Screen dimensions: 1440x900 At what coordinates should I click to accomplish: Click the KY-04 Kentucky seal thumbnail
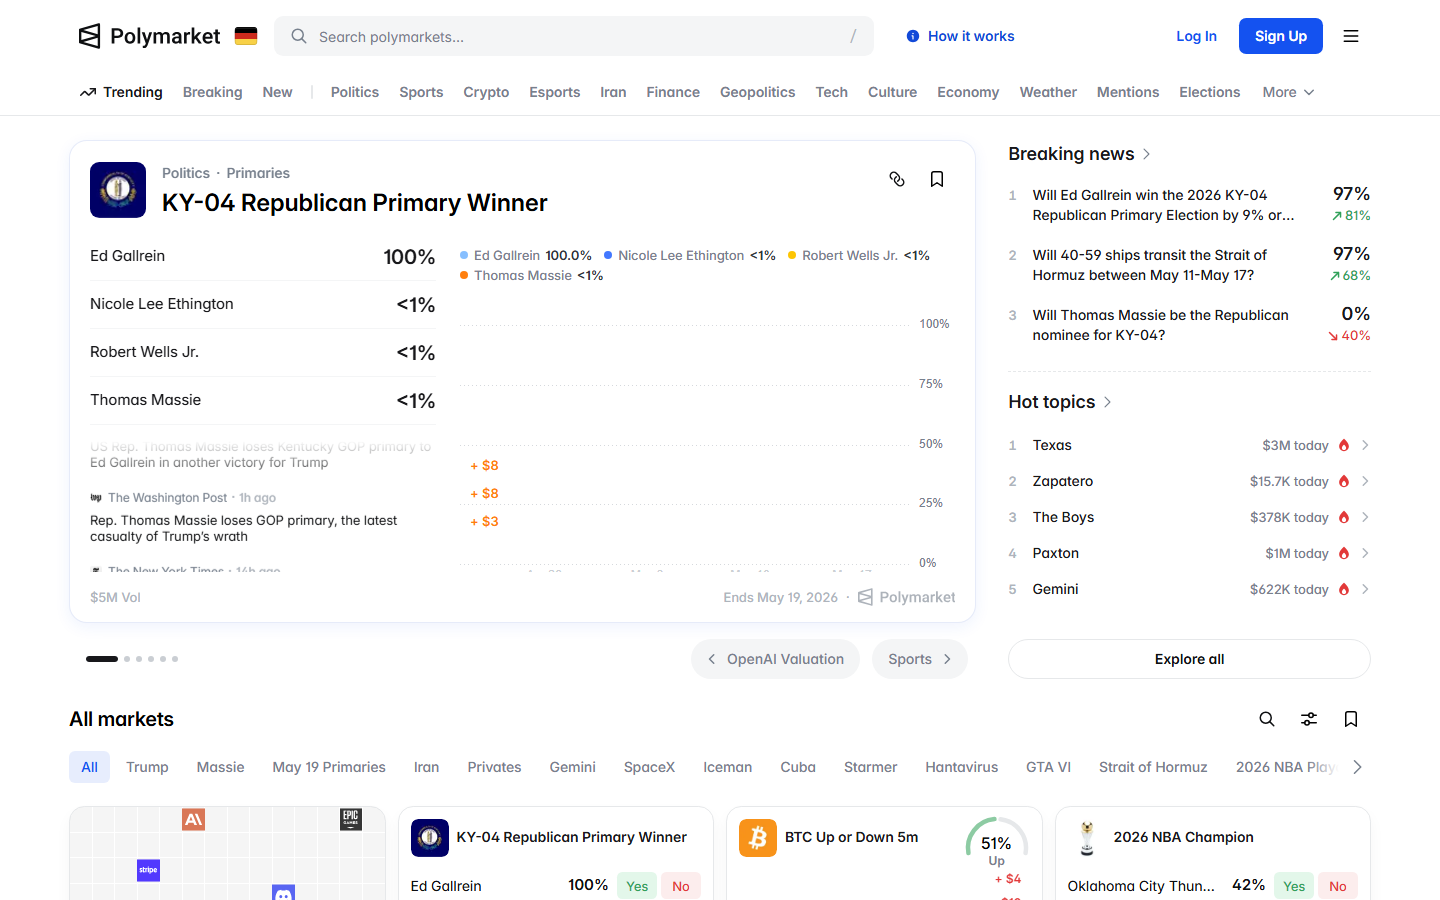coord(118,190)
